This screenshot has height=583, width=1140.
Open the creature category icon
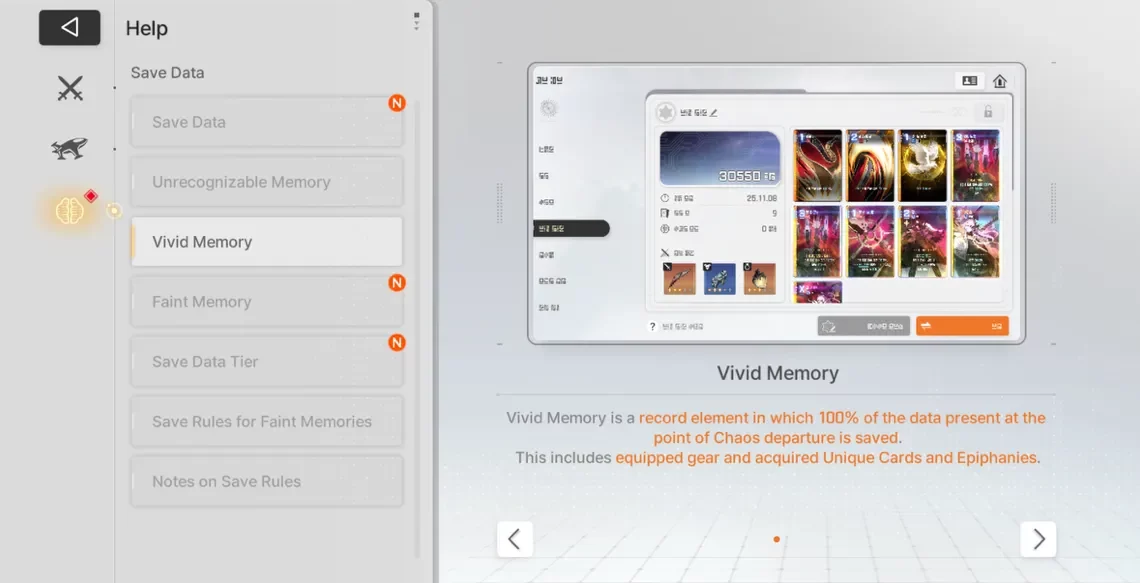click(x=70, y=149)
